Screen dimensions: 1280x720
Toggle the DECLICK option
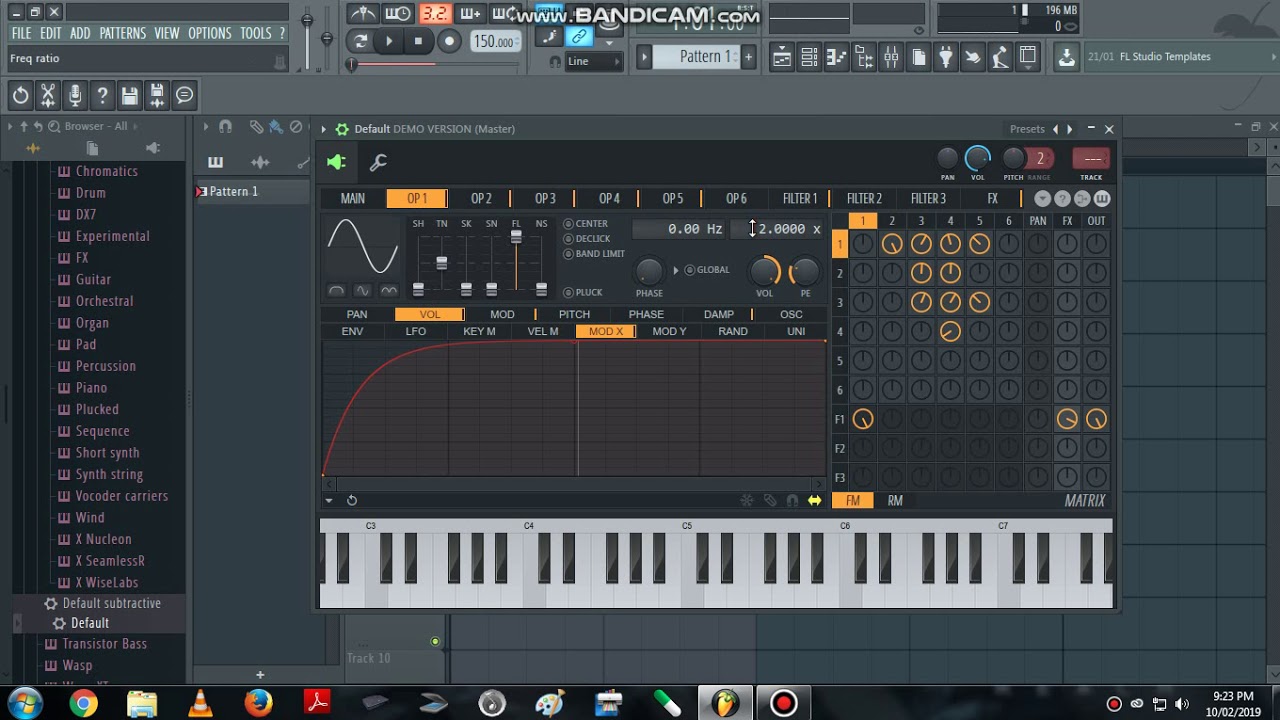click(x=587, y=239)
